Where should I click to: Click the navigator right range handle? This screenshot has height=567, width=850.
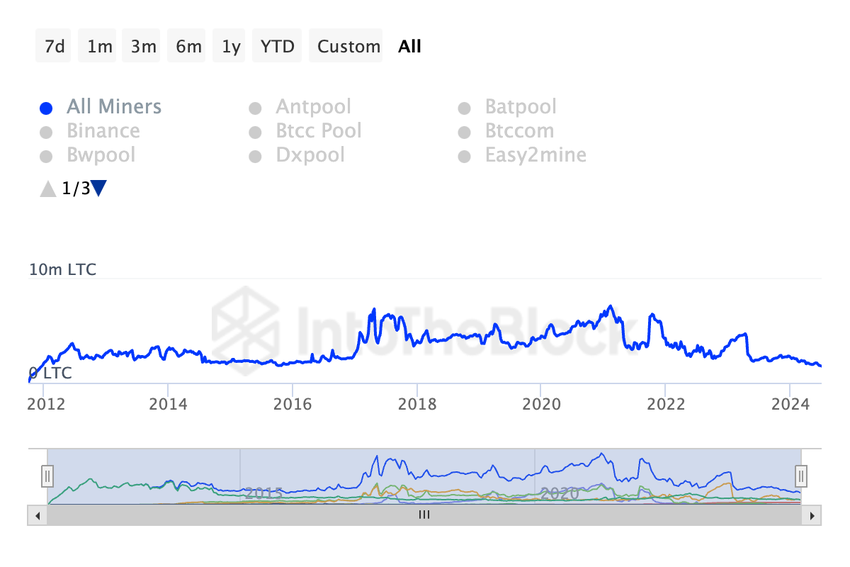click(801, 476)
